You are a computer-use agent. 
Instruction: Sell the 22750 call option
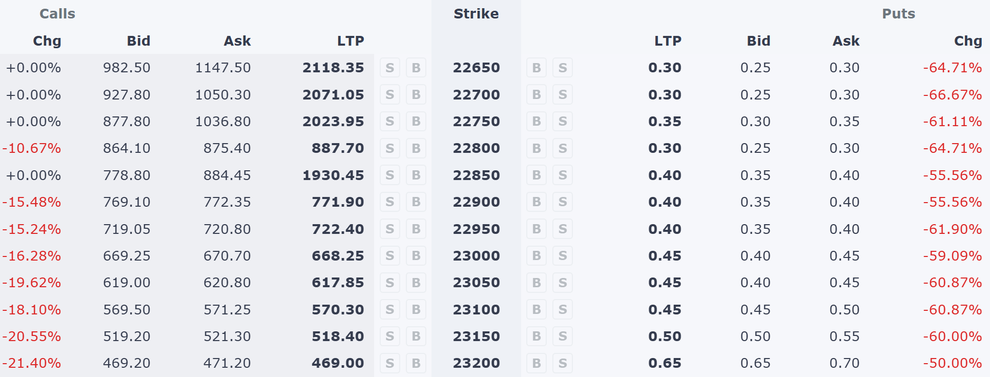[390, 121]
